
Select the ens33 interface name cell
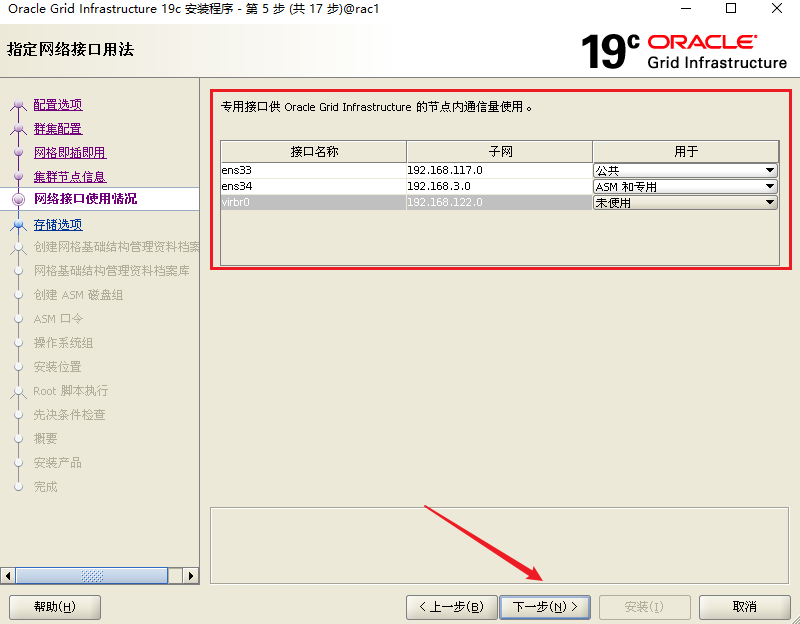313,171
